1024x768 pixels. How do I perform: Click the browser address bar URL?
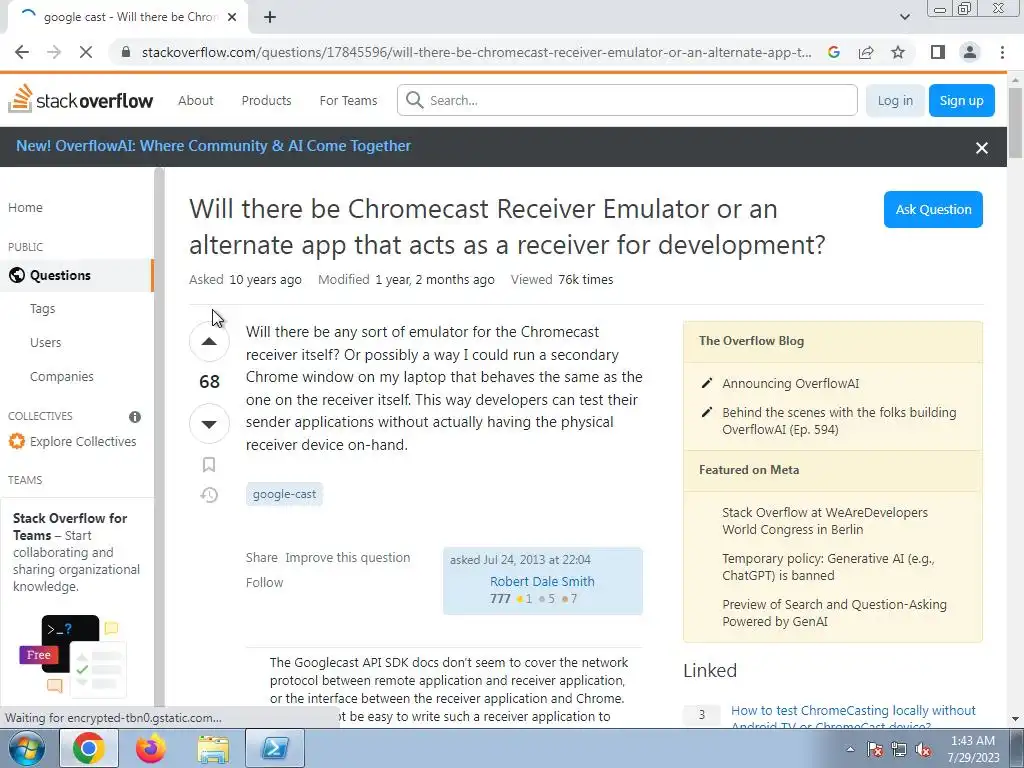(476, 52)
